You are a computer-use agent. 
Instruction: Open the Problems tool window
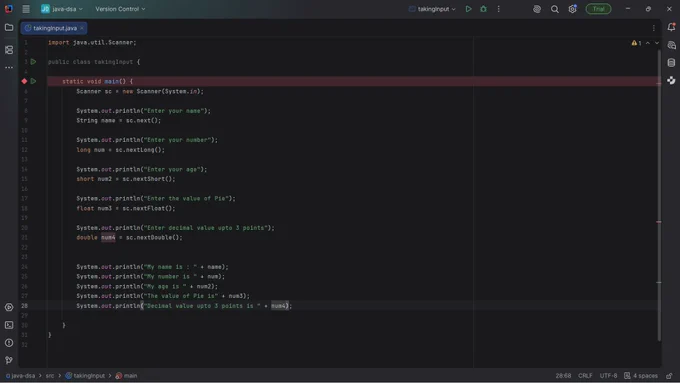(x=9, y=343)
